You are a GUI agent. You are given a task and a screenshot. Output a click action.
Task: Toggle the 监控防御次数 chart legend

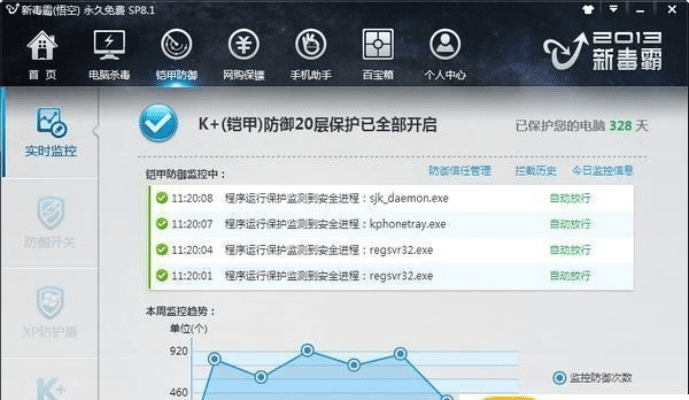(x=594, y=377)
